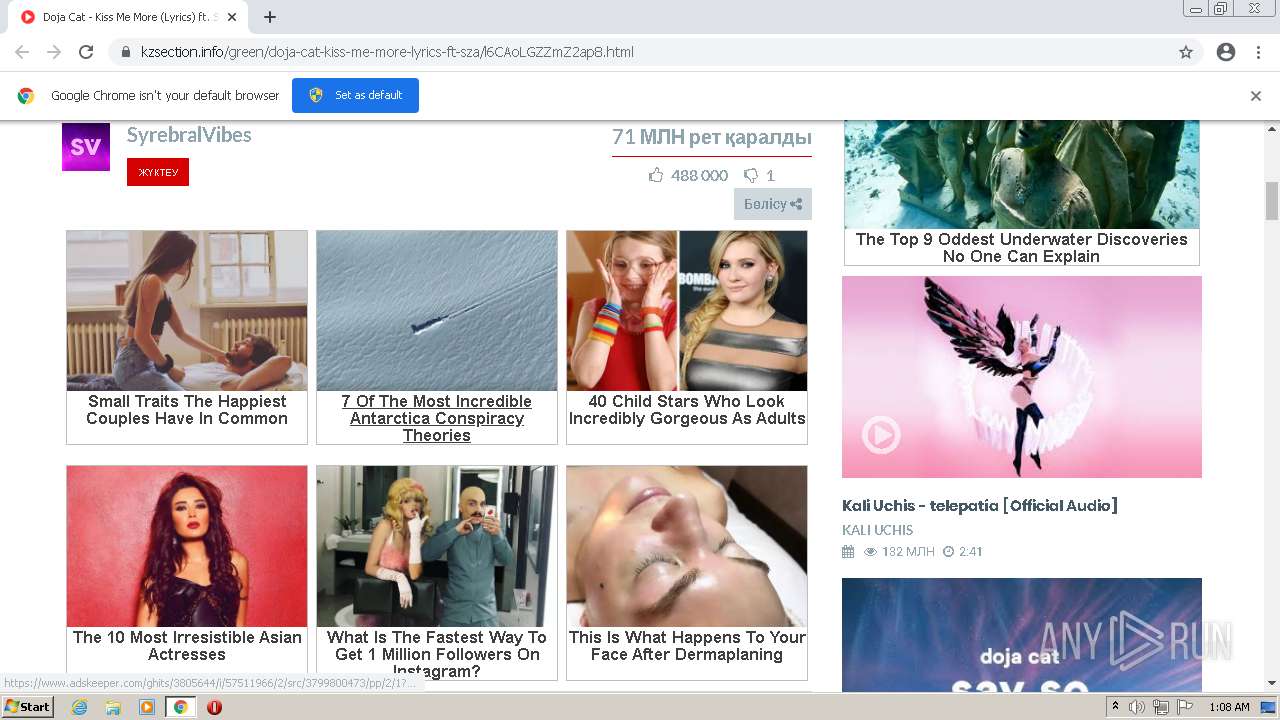The image size is (1280, 720).
Task: Open the red Opera taskbar icon
Action: point(214,707)
